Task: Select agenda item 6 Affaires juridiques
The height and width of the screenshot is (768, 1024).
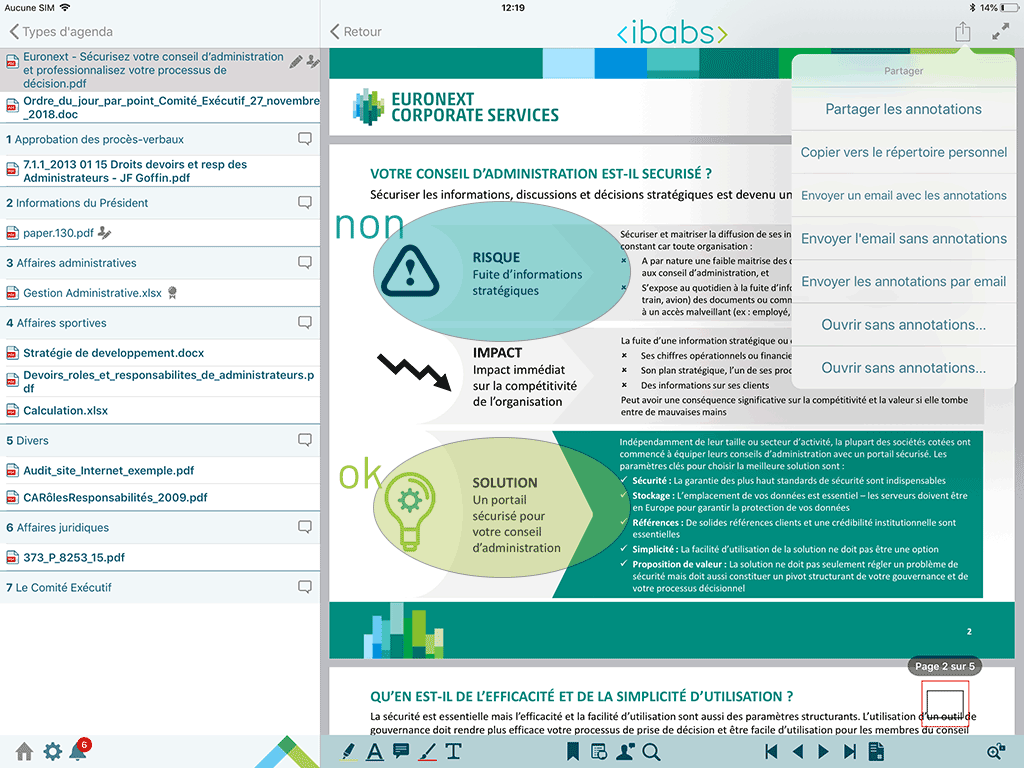Action: click(x=160, y=527)
